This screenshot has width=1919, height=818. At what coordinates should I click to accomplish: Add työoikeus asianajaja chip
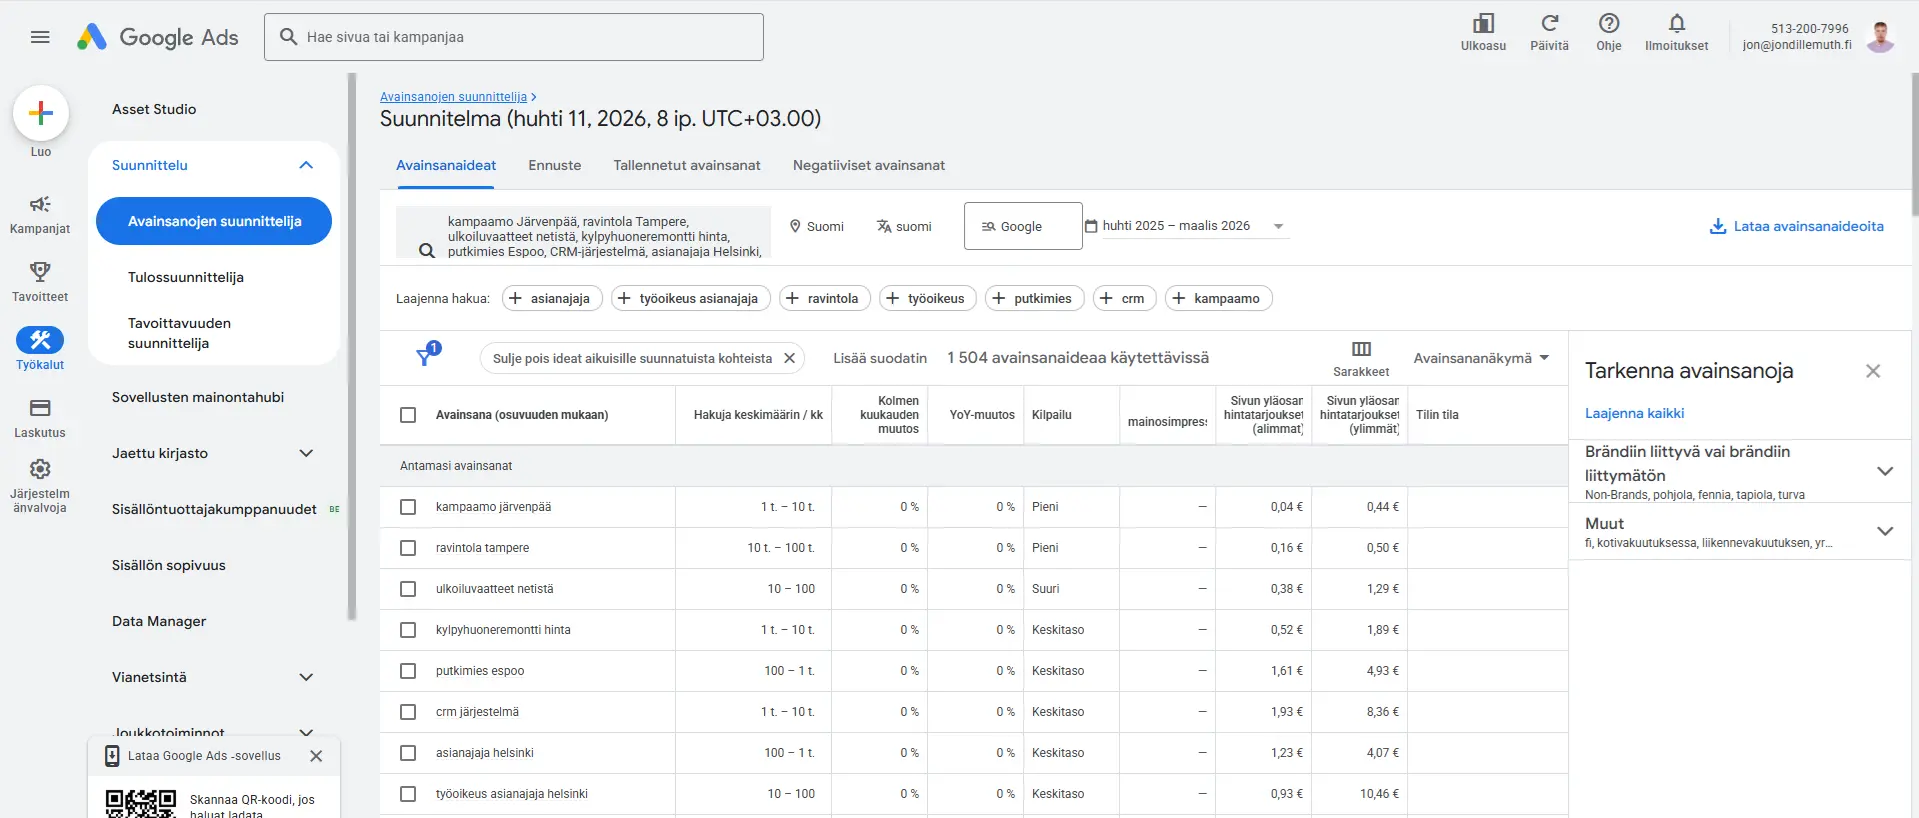pyautogui.click(x=691, y=298)
